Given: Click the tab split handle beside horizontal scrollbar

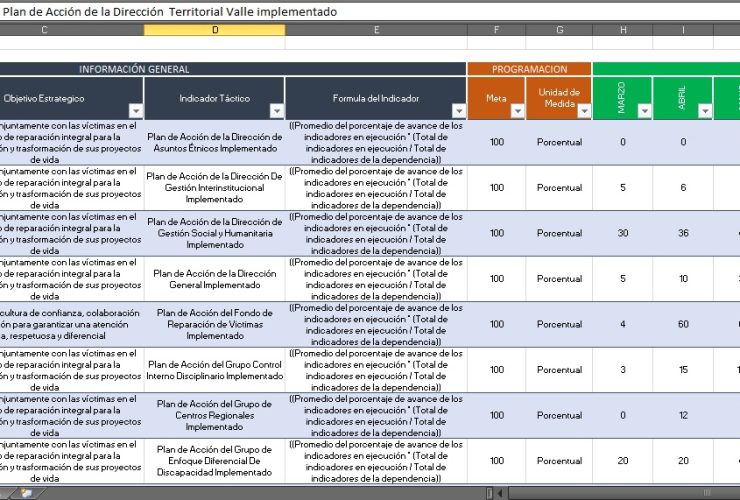Looking at the screenshot, I should (x=489, y=493).
